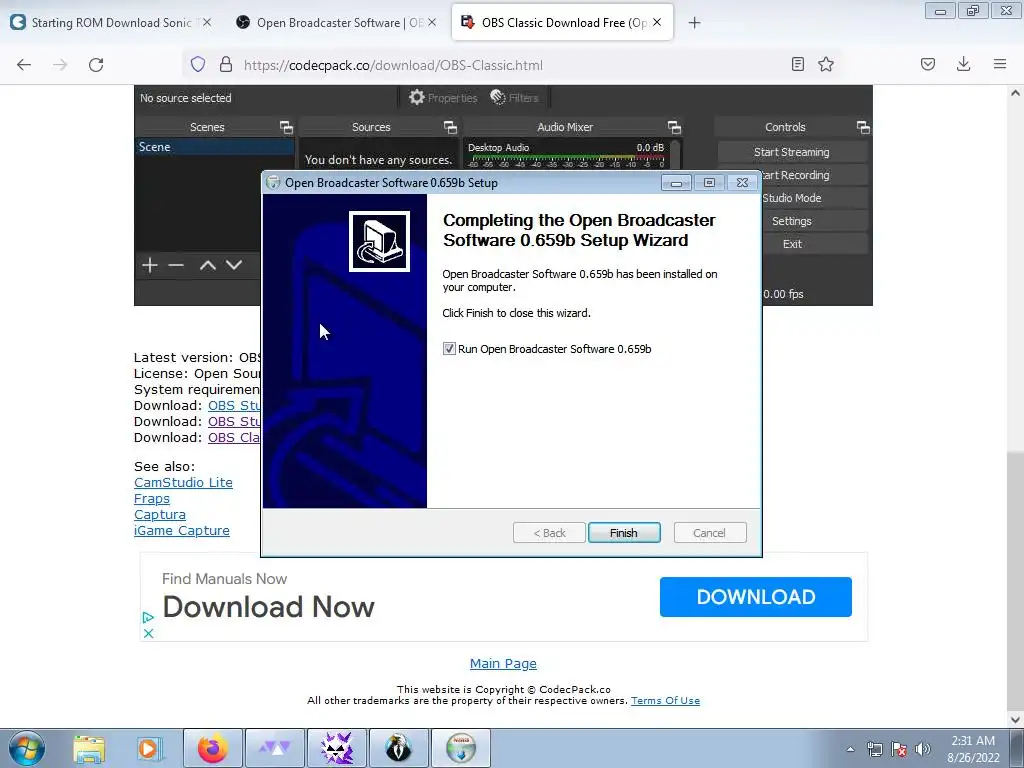Click the suited-figure taskbar icon
The height and width of the screenshot is (768, 1024).
(x=399, y=748)
